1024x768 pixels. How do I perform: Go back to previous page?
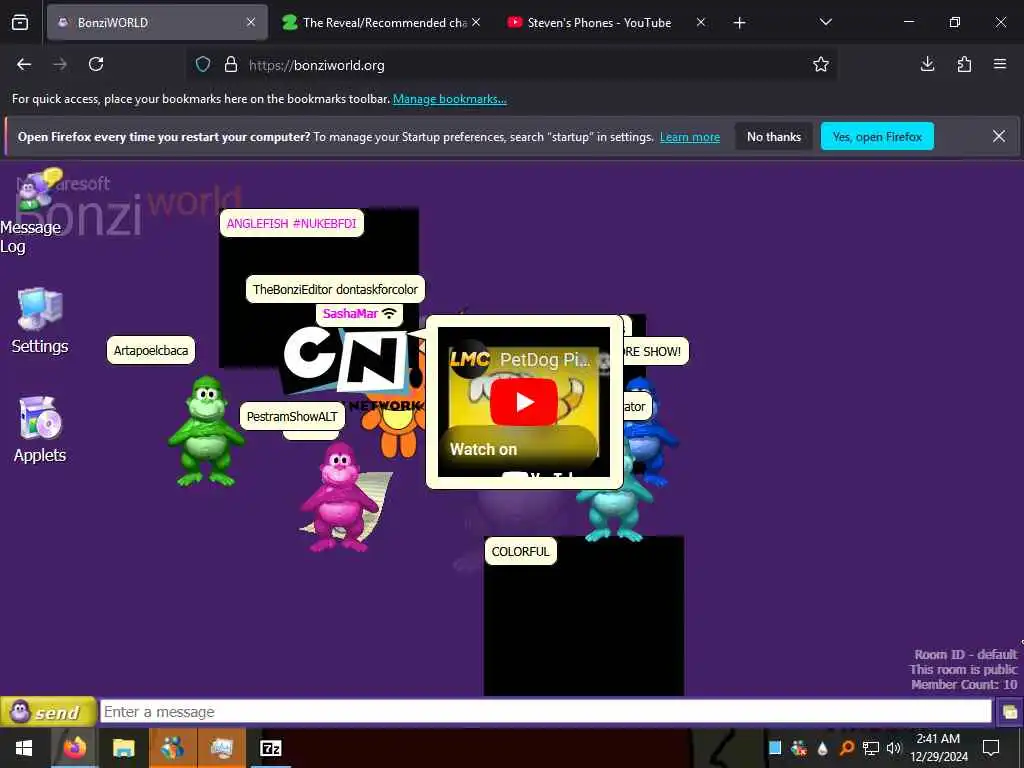click(24, 64)
